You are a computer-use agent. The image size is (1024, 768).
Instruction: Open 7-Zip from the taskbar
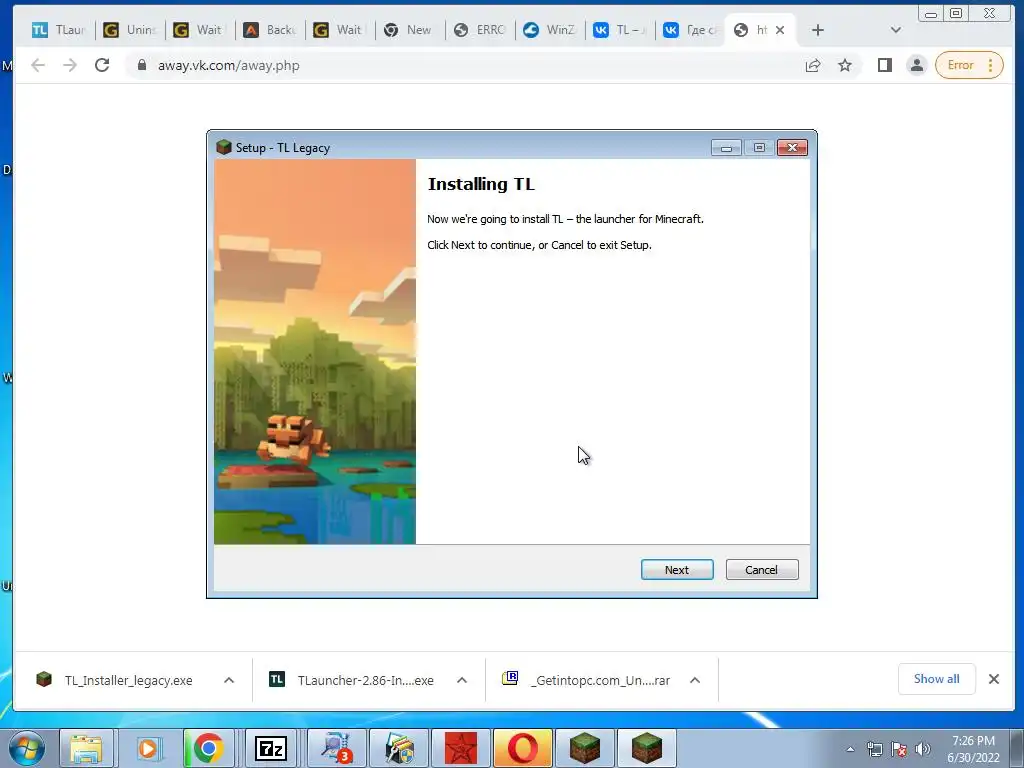pyautogui.click(x=271, y=748)
